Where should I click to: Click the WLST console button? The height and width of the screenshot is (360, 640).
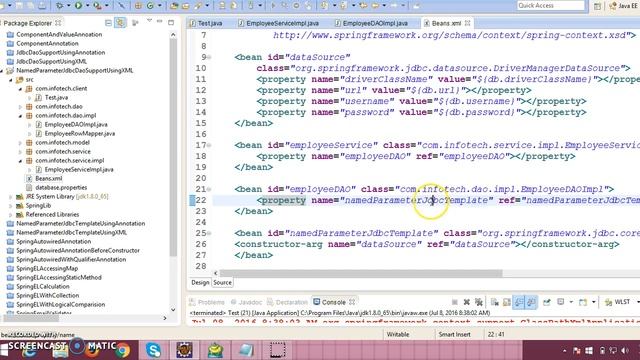coord(618,302)
